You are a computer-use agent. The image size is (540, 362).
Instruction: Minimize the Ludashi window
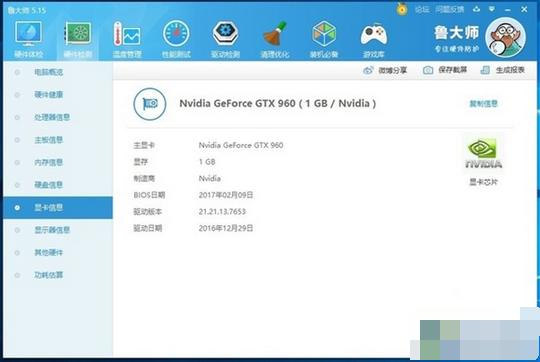click(x=508, y=10)
